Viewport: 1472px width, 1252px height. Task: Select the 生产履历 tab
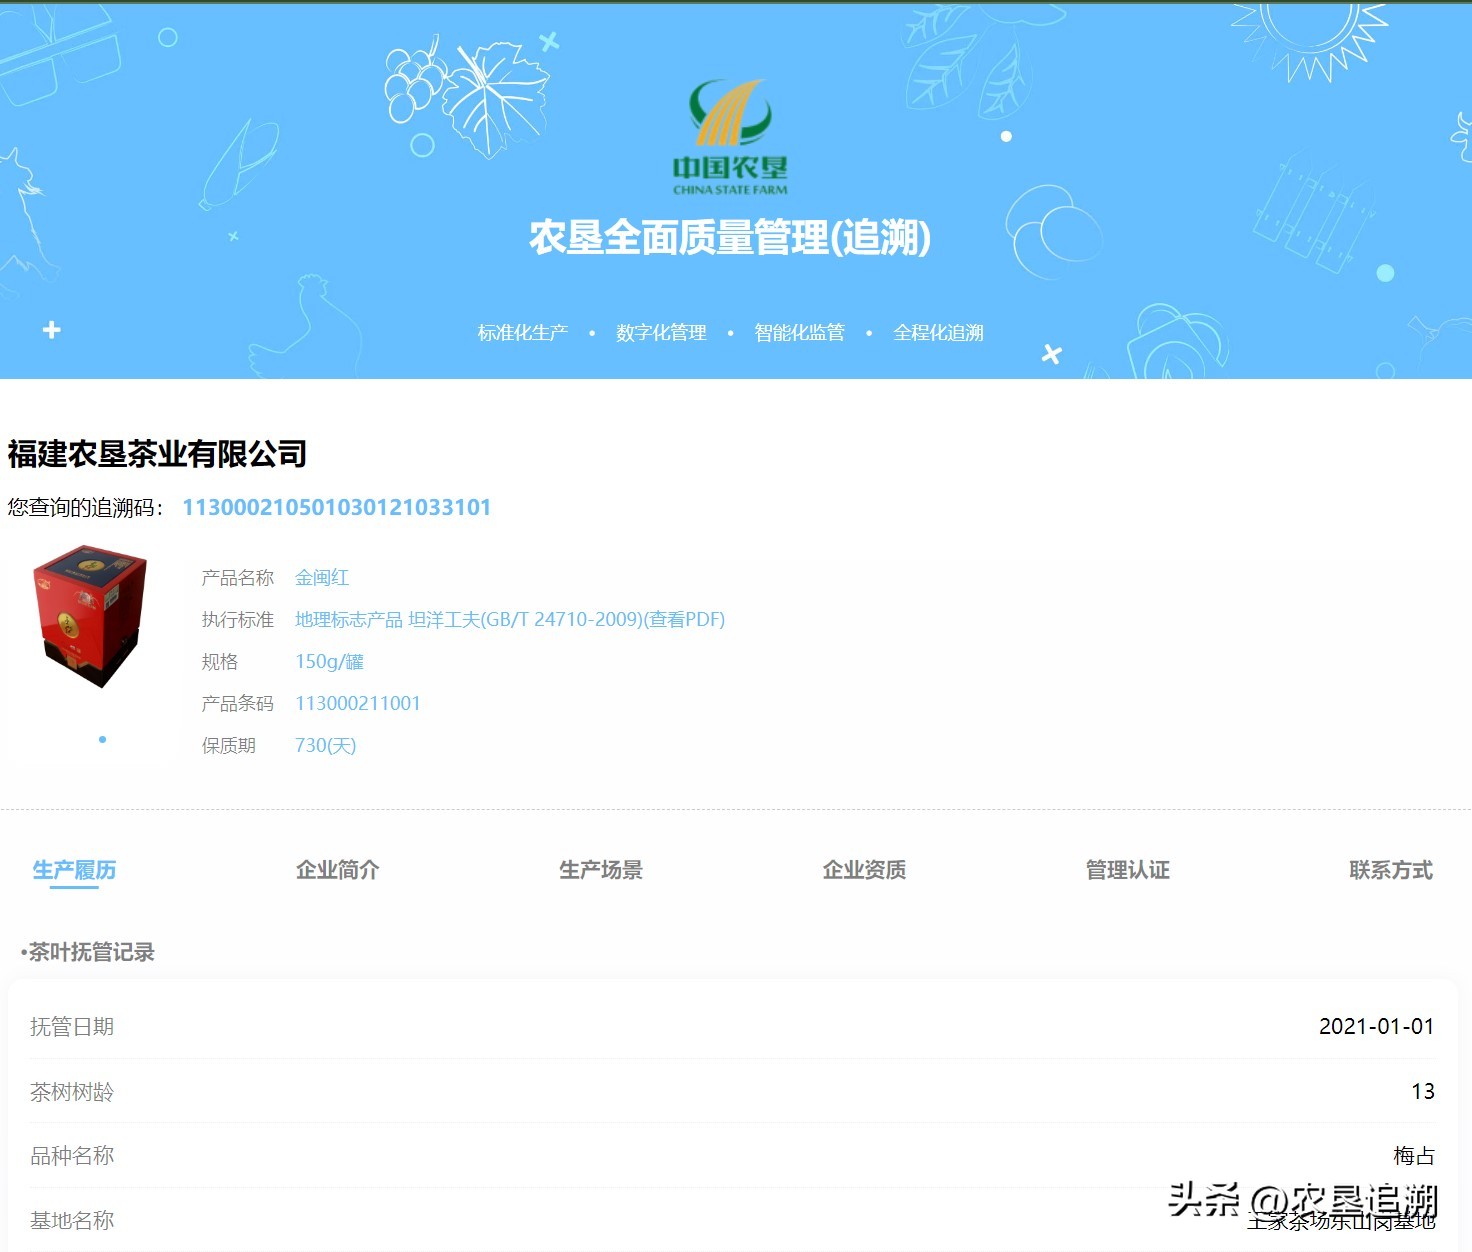point(72,870)
